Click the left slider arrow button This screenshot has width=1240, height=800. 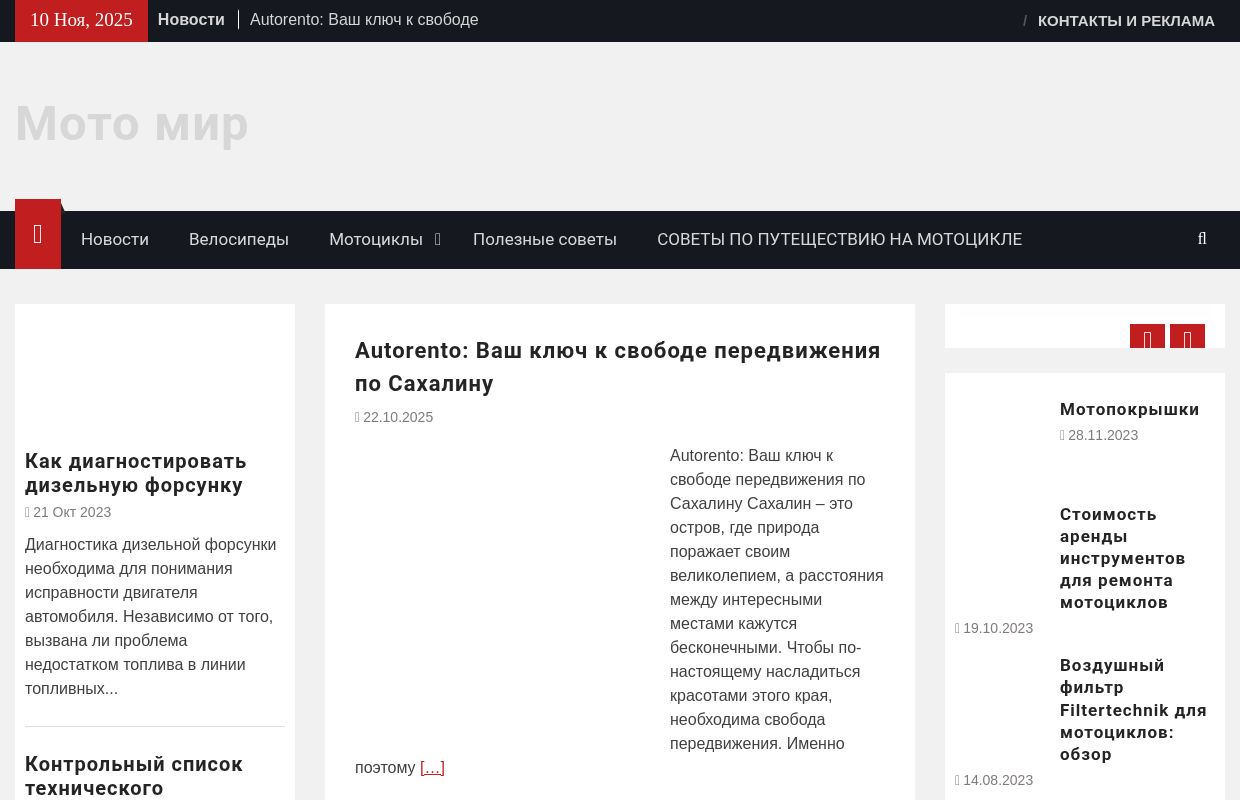(x=1147, y=338)
